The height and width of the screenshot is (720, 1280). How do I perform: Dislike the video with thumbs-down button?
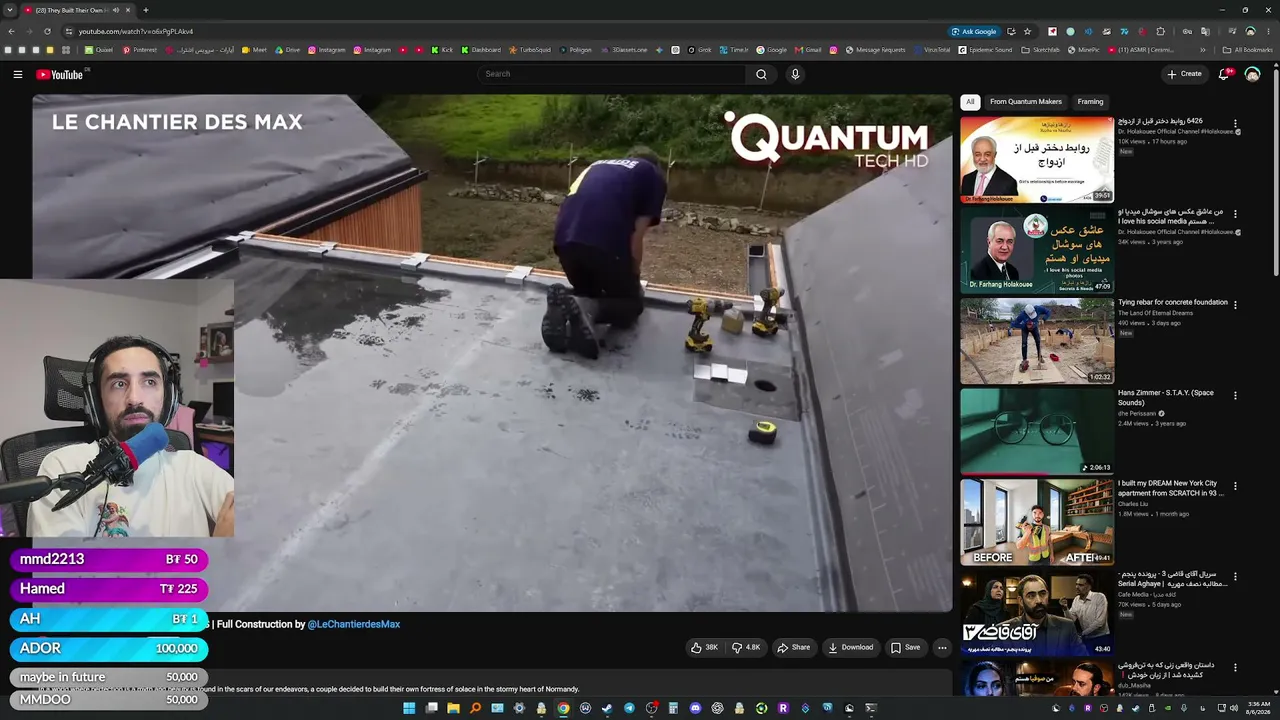point(746,647)
